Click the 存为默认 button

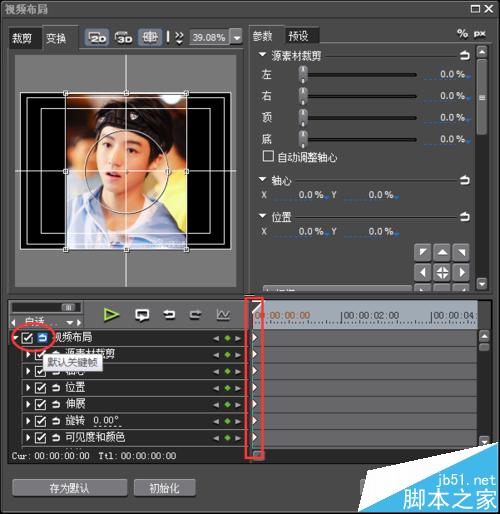[x=70, y=488]
